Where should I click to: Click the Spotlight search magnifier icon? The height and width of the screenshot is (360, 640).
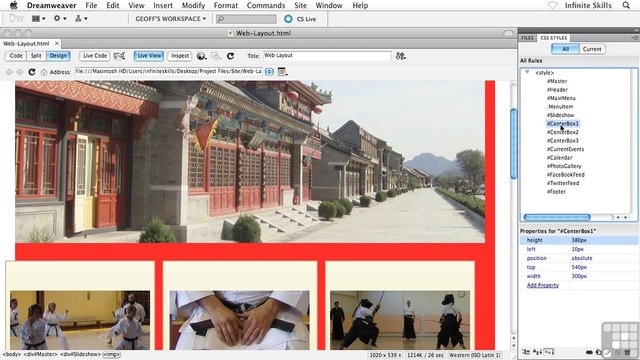pos(626,5)
